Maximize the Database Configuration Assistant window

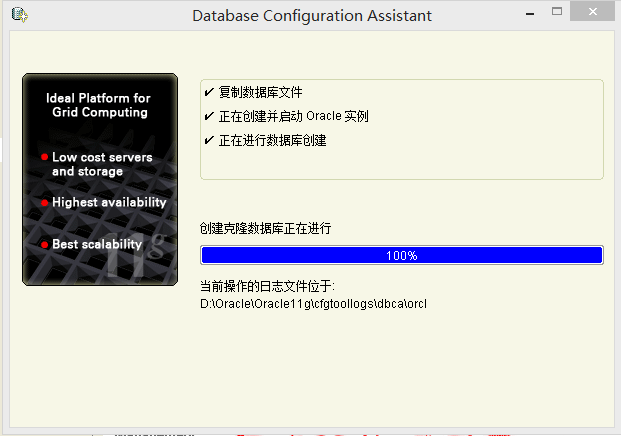pos(557,11)
